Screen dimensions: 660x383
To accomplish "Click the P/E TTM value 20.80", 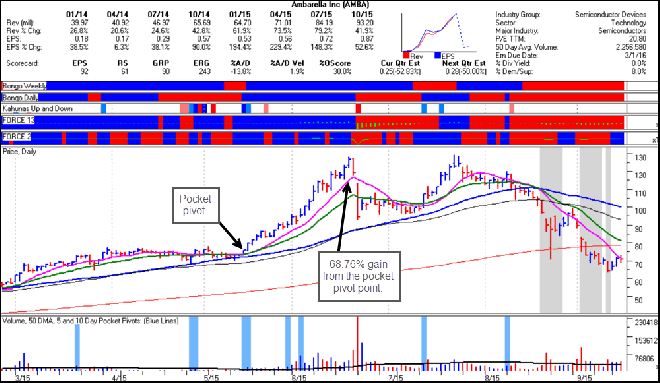I will (x=638, y=39).
